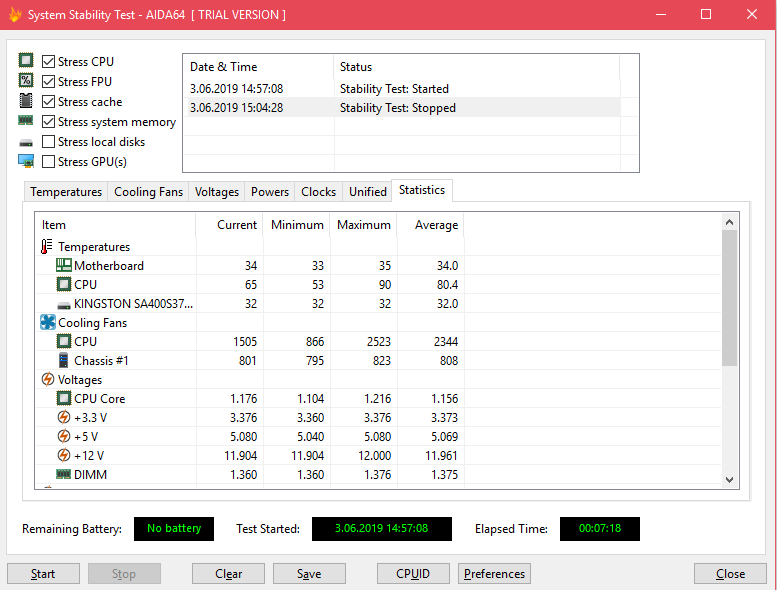This screenshot has width=777, height=590.
Task: Click the CPU temperature row icon
Action: (63, 284)
